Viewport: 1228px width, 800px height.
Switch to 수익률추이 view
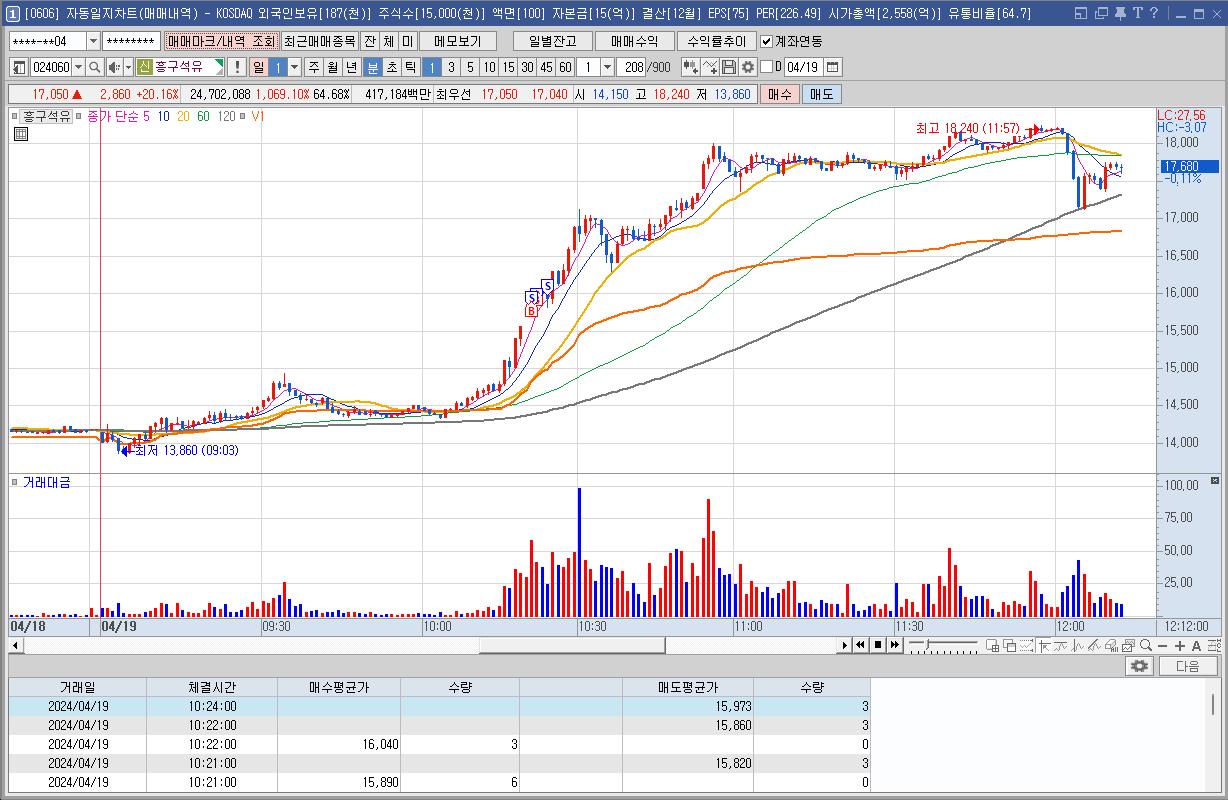coord(716,41)
